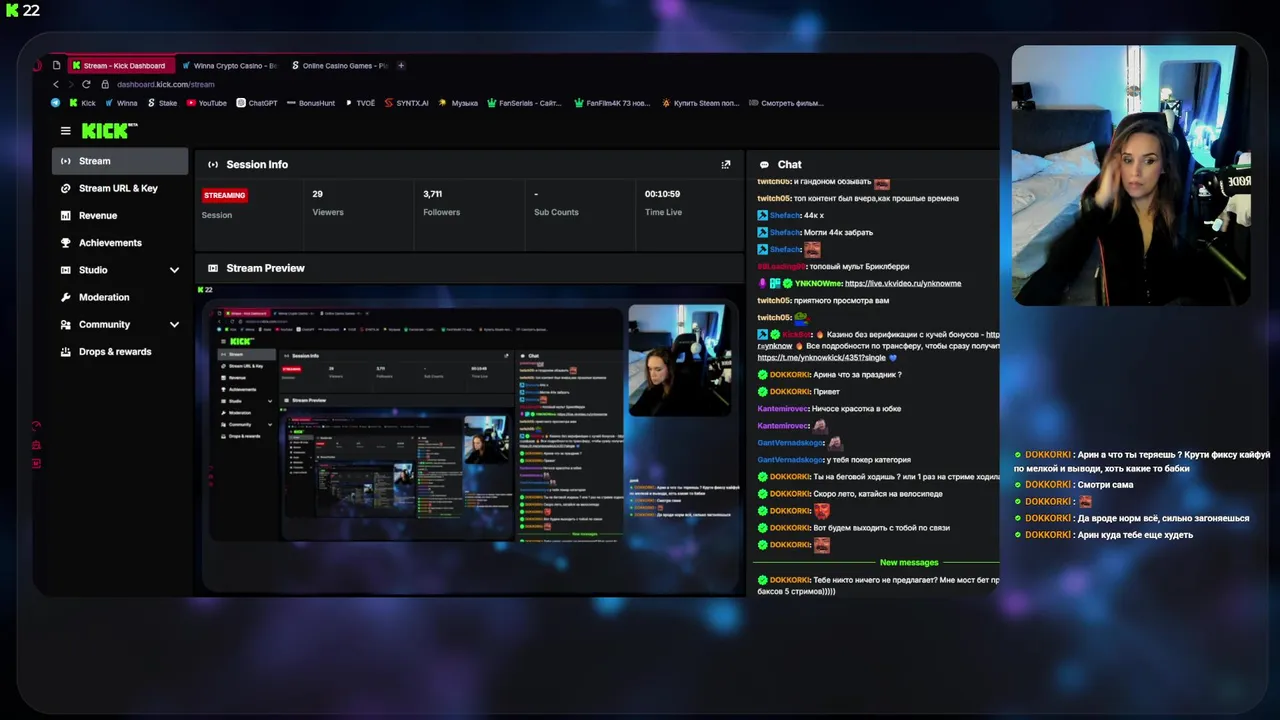Click the page icon left of tabs
This screenshot has width=1280, height=720.
tap(56, 66)
